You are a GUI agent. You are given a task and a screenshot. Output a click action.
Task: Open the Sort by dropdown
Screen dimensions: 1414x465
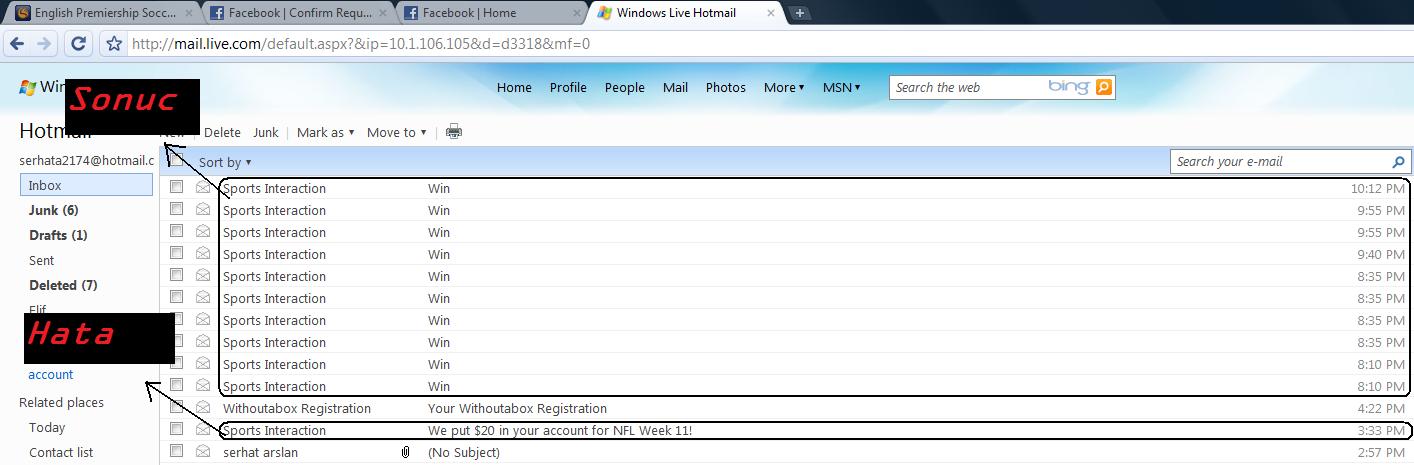pyautogui.click(x=225, y=162)
